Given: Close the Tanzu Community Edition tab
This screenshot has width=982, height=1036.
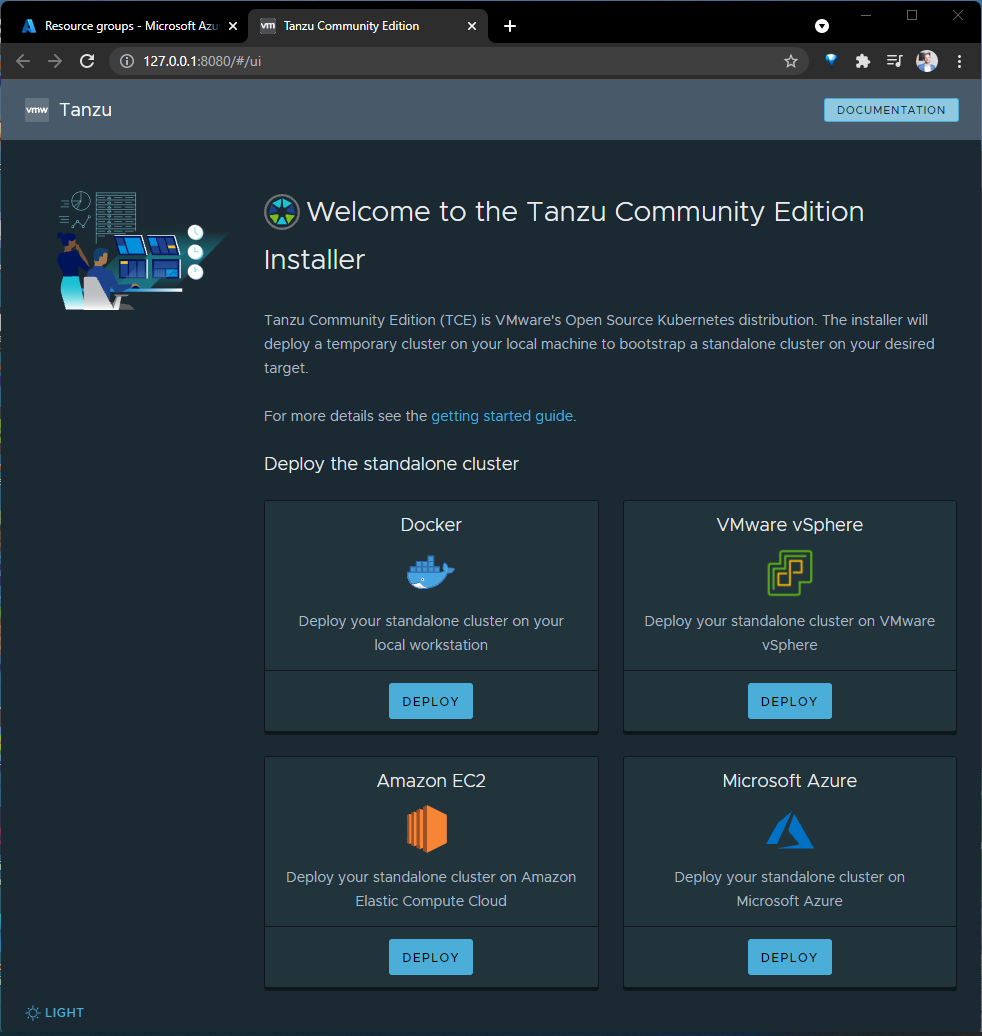Looking at the screenshot, I should 472,26.
